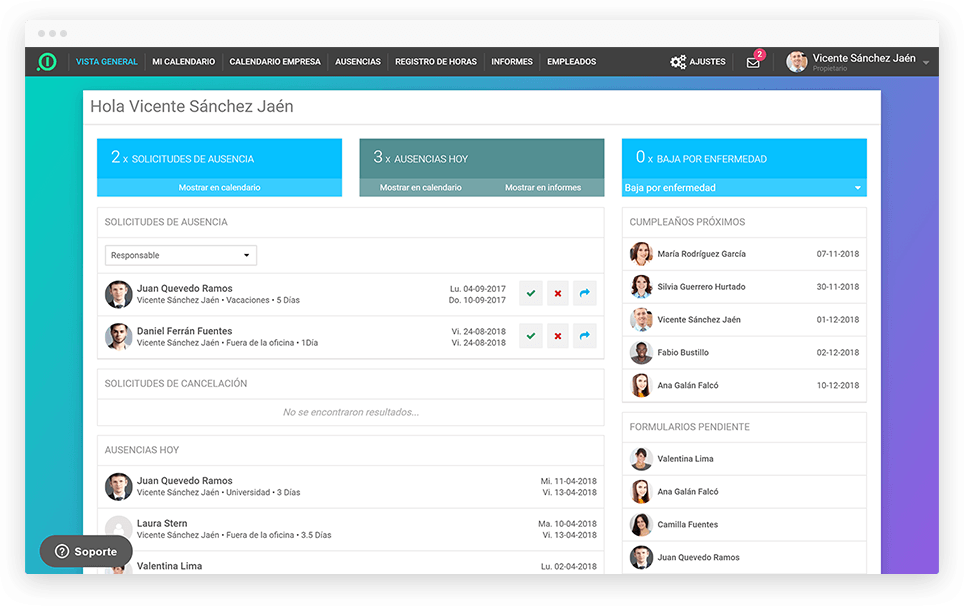Screen dimensions: 964x606
Task: Select Daniel Ferrán Fuentes name
Action: click(184, 331)
